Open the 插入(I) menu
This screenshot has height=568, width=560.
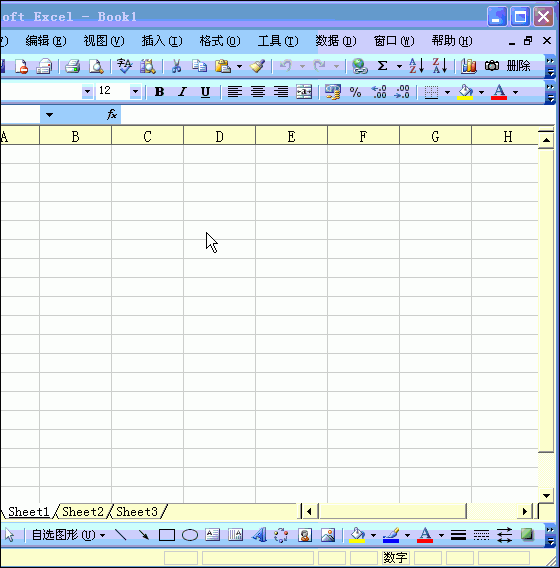[162, 41]
